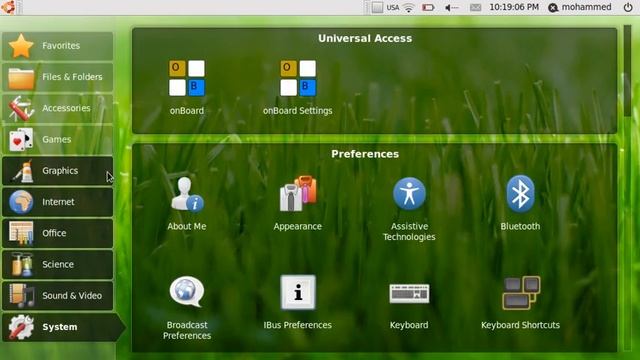Click the Ubuntu logo in top panel
640x360 pixels.
click(x=8, y=7)
